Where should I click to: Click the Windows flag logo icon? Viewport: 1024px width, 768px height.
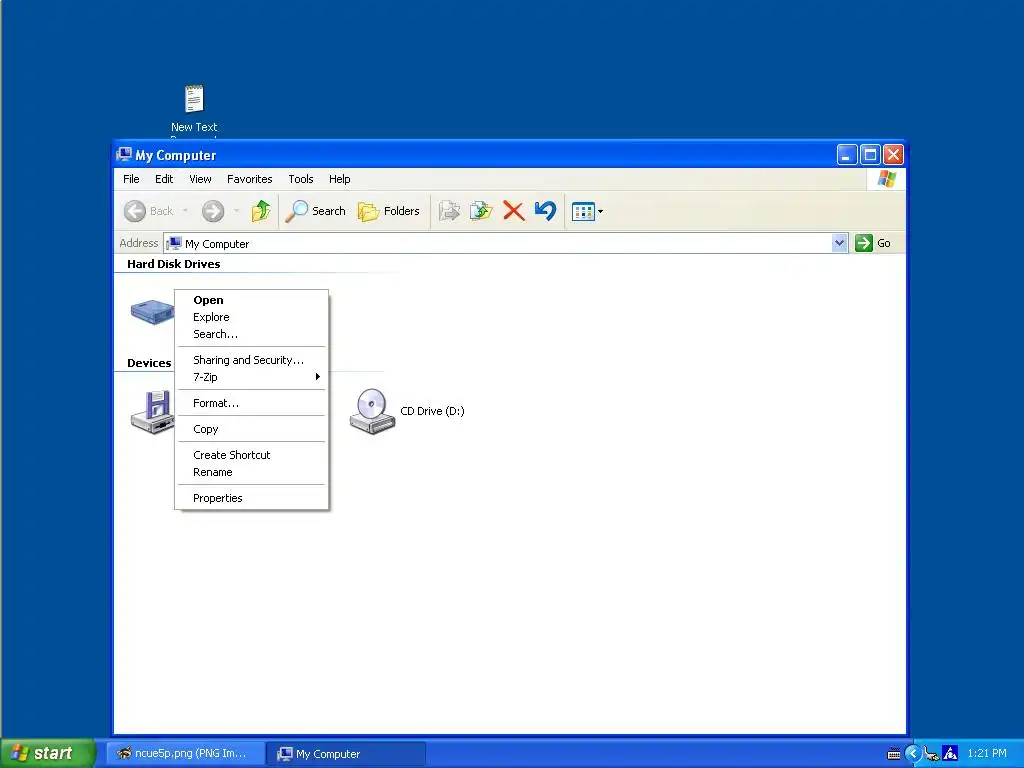point(887,179)
